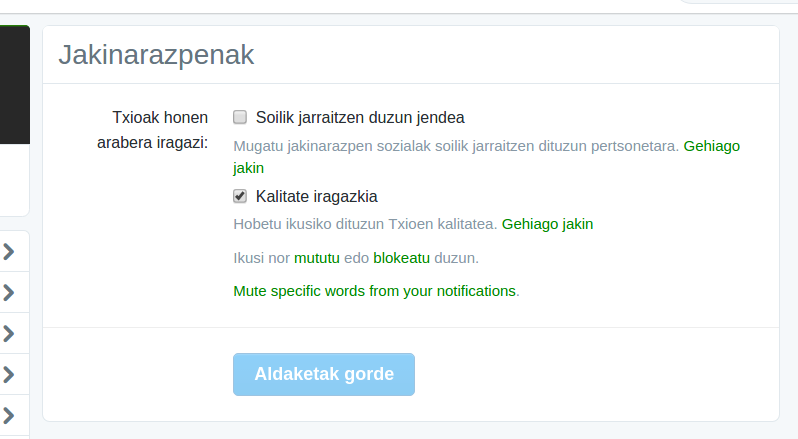This screenshot has height=439, width=798.
Task: Open the second chevron item in left sidebar
Action: coord(9,293)
